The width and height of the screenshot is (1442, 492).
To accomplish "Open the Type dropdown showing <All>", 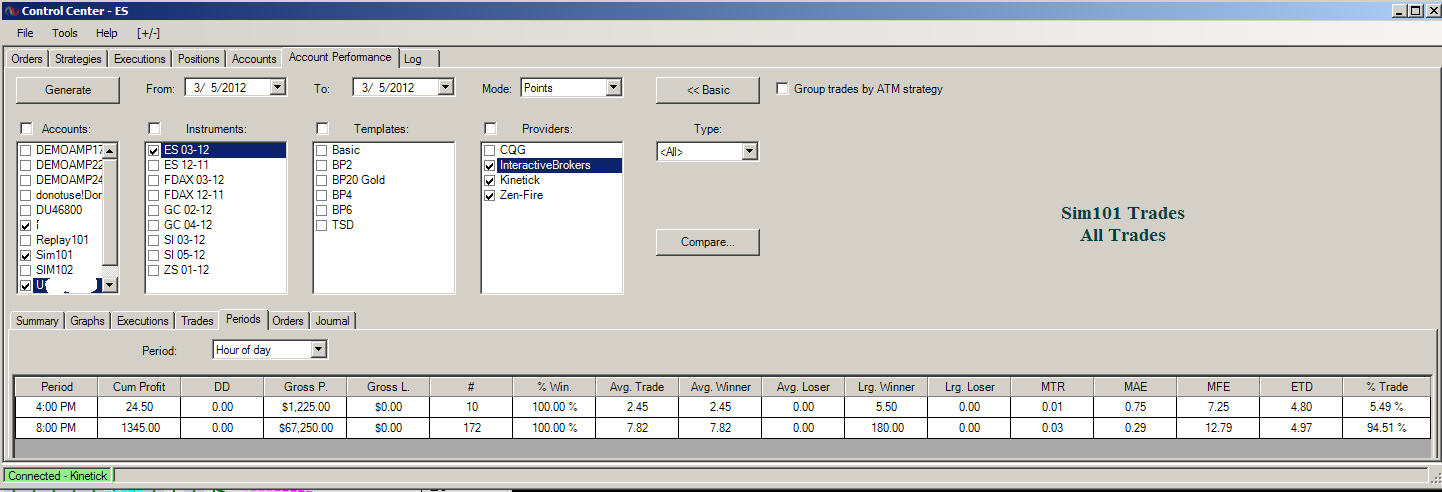I will tap(750, 151).
